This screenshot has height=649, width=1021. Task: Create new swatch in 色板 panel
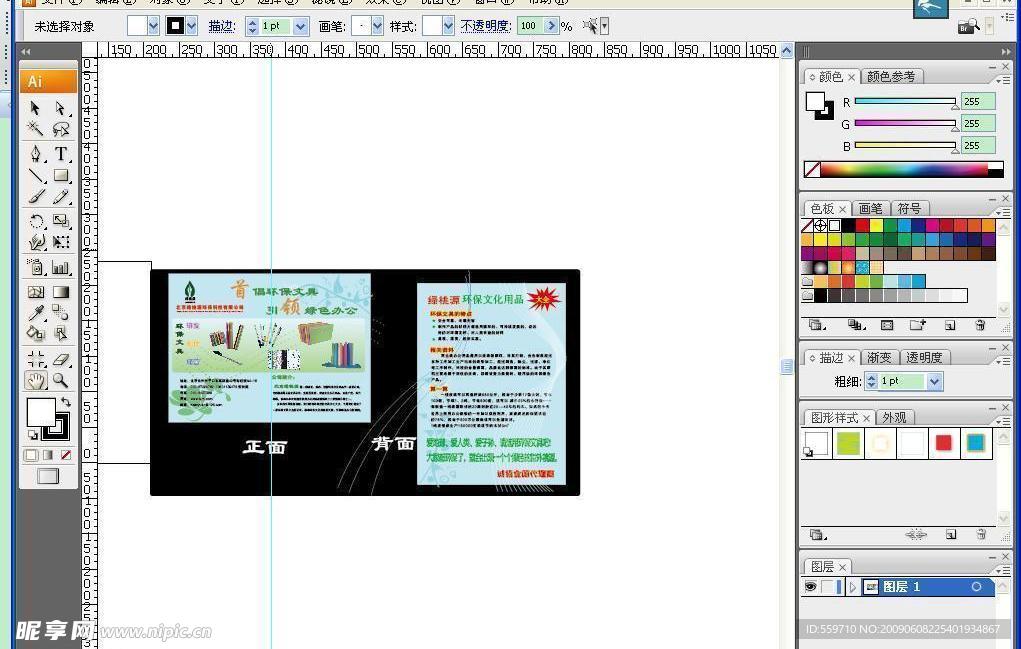pos(949,325)
